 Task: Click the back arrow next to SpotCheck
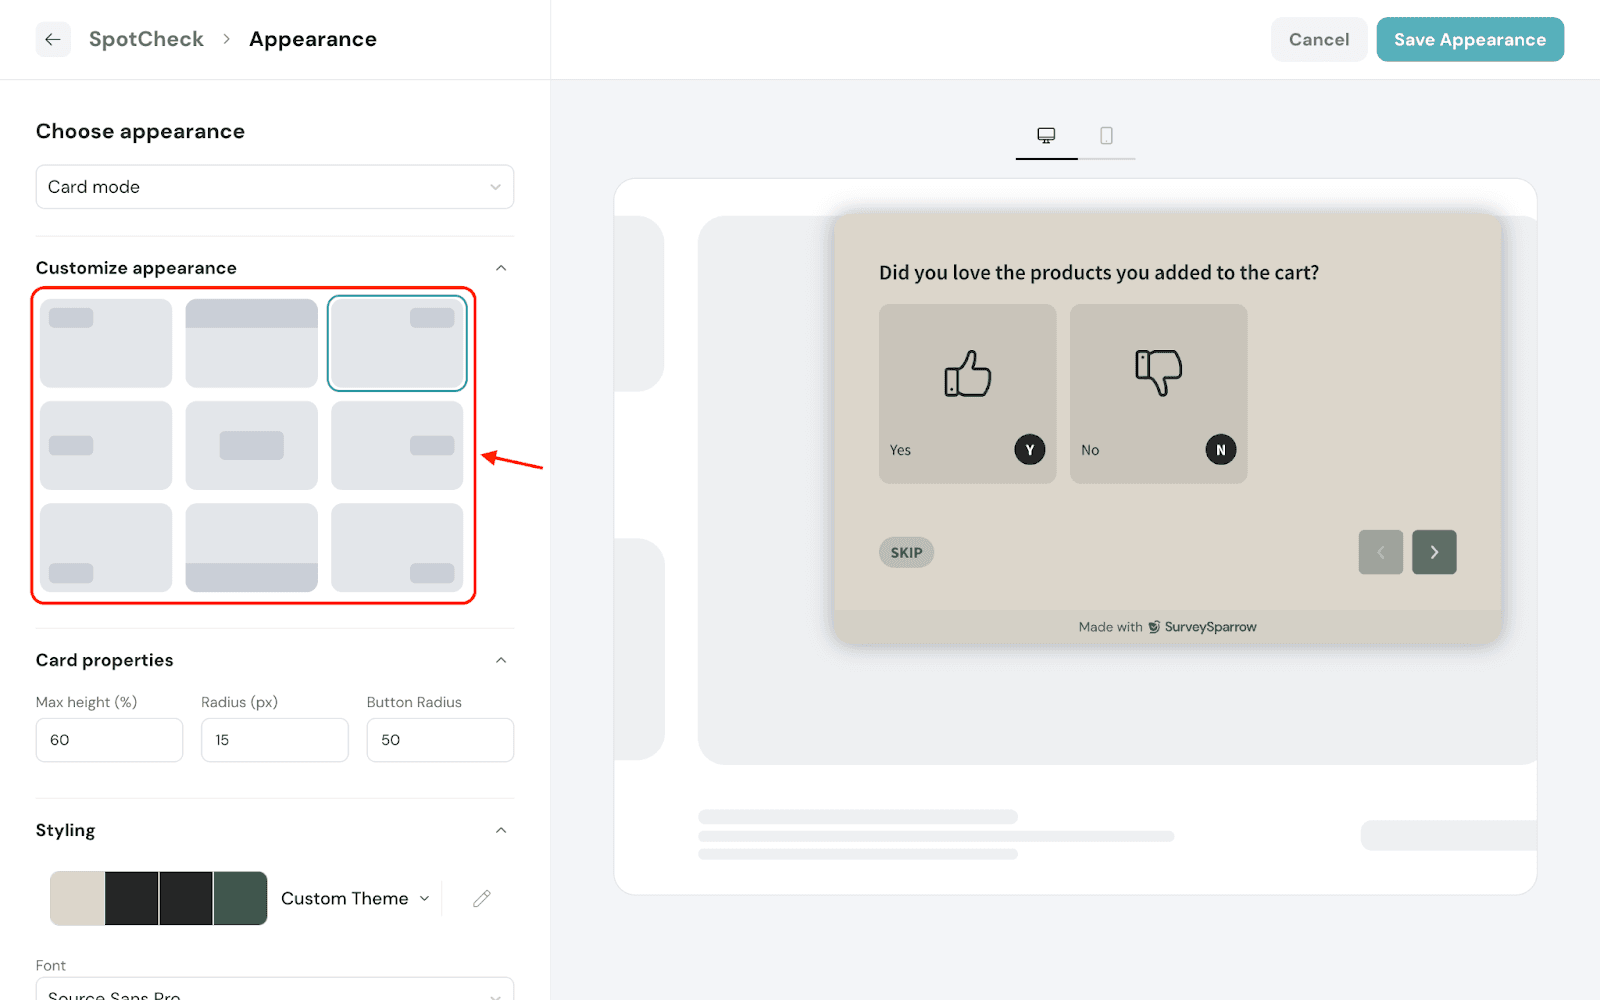click(53, 39)
